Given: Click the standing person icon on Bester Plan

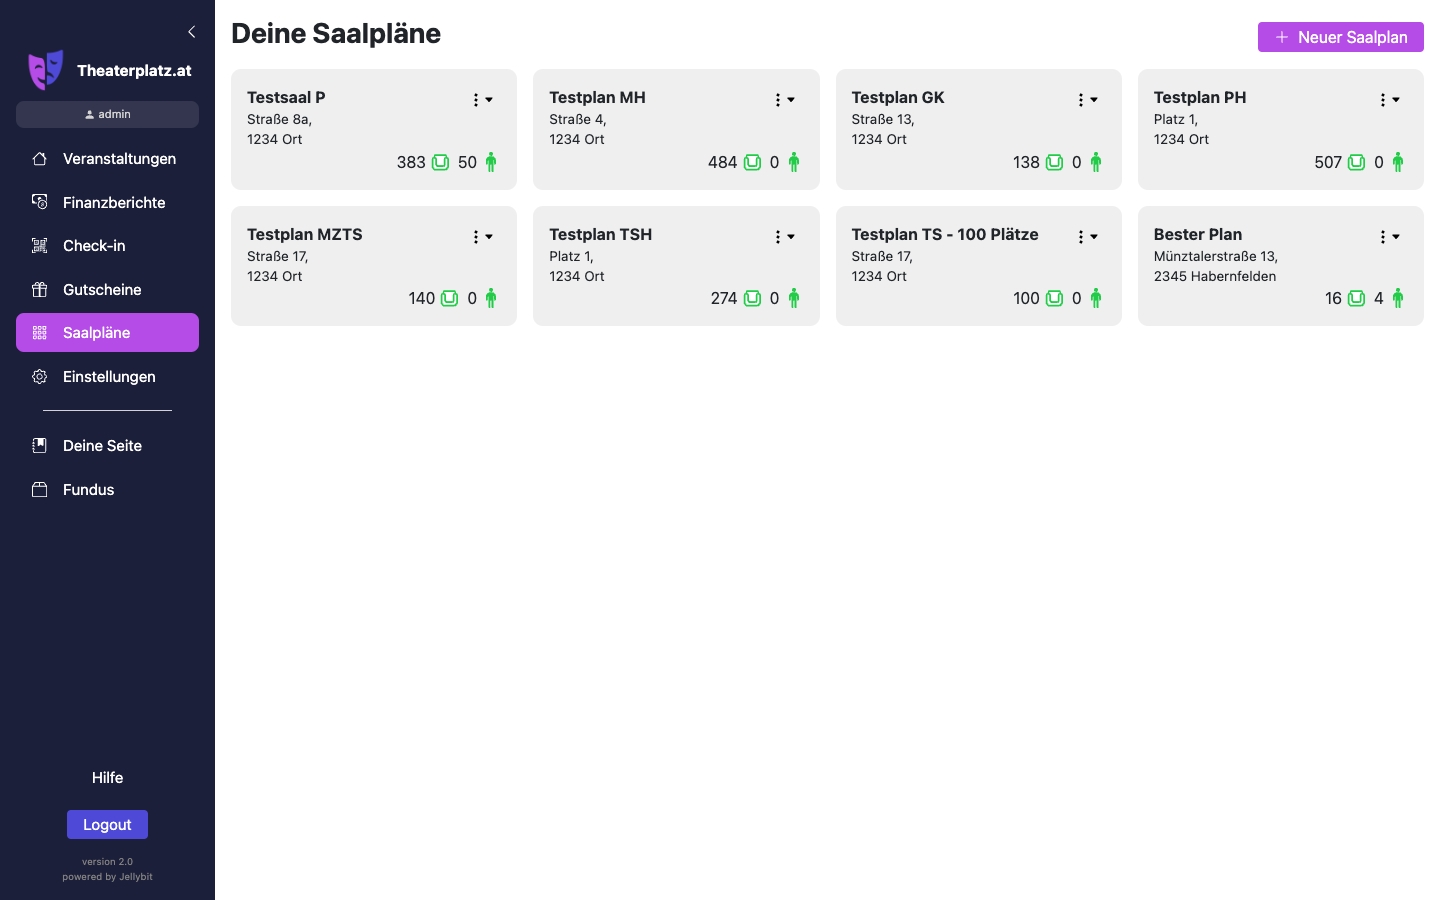Looking at the screenshot, I should tap(1397, 298).
